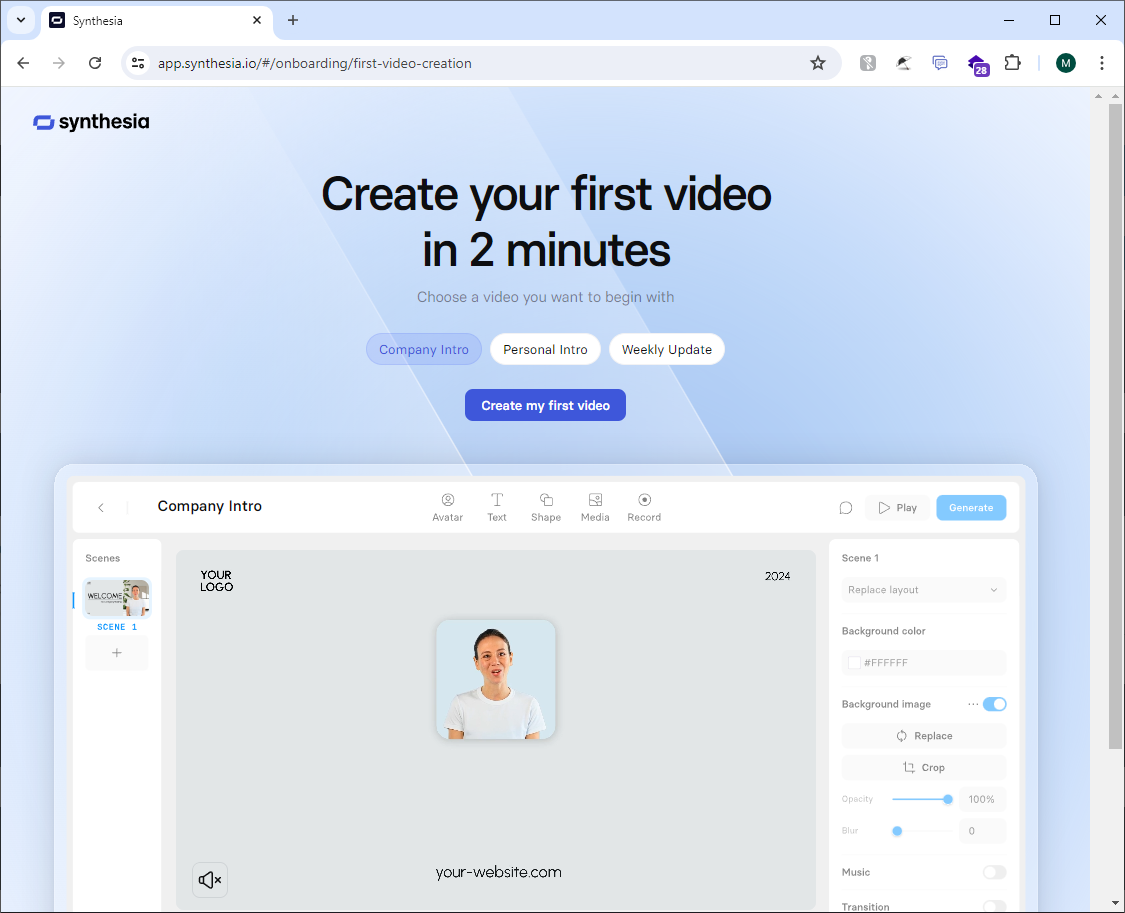The height and width of the screenshot is (913, 1125).
Task: Enable the Music toggle
Action: point(994,872)
